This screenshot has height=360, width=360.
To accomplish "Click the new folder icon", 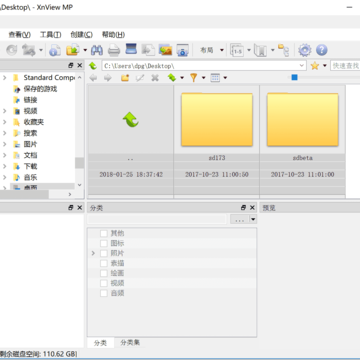I will click(125, 78).
